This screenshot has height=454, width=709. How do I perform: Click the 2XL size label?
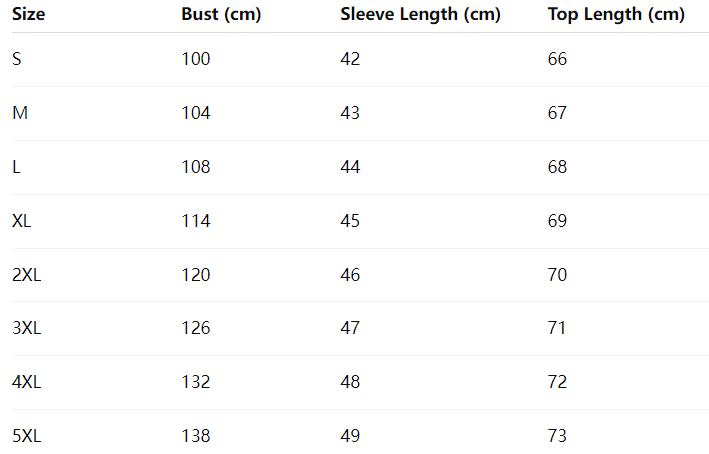[x=27, y=275]
